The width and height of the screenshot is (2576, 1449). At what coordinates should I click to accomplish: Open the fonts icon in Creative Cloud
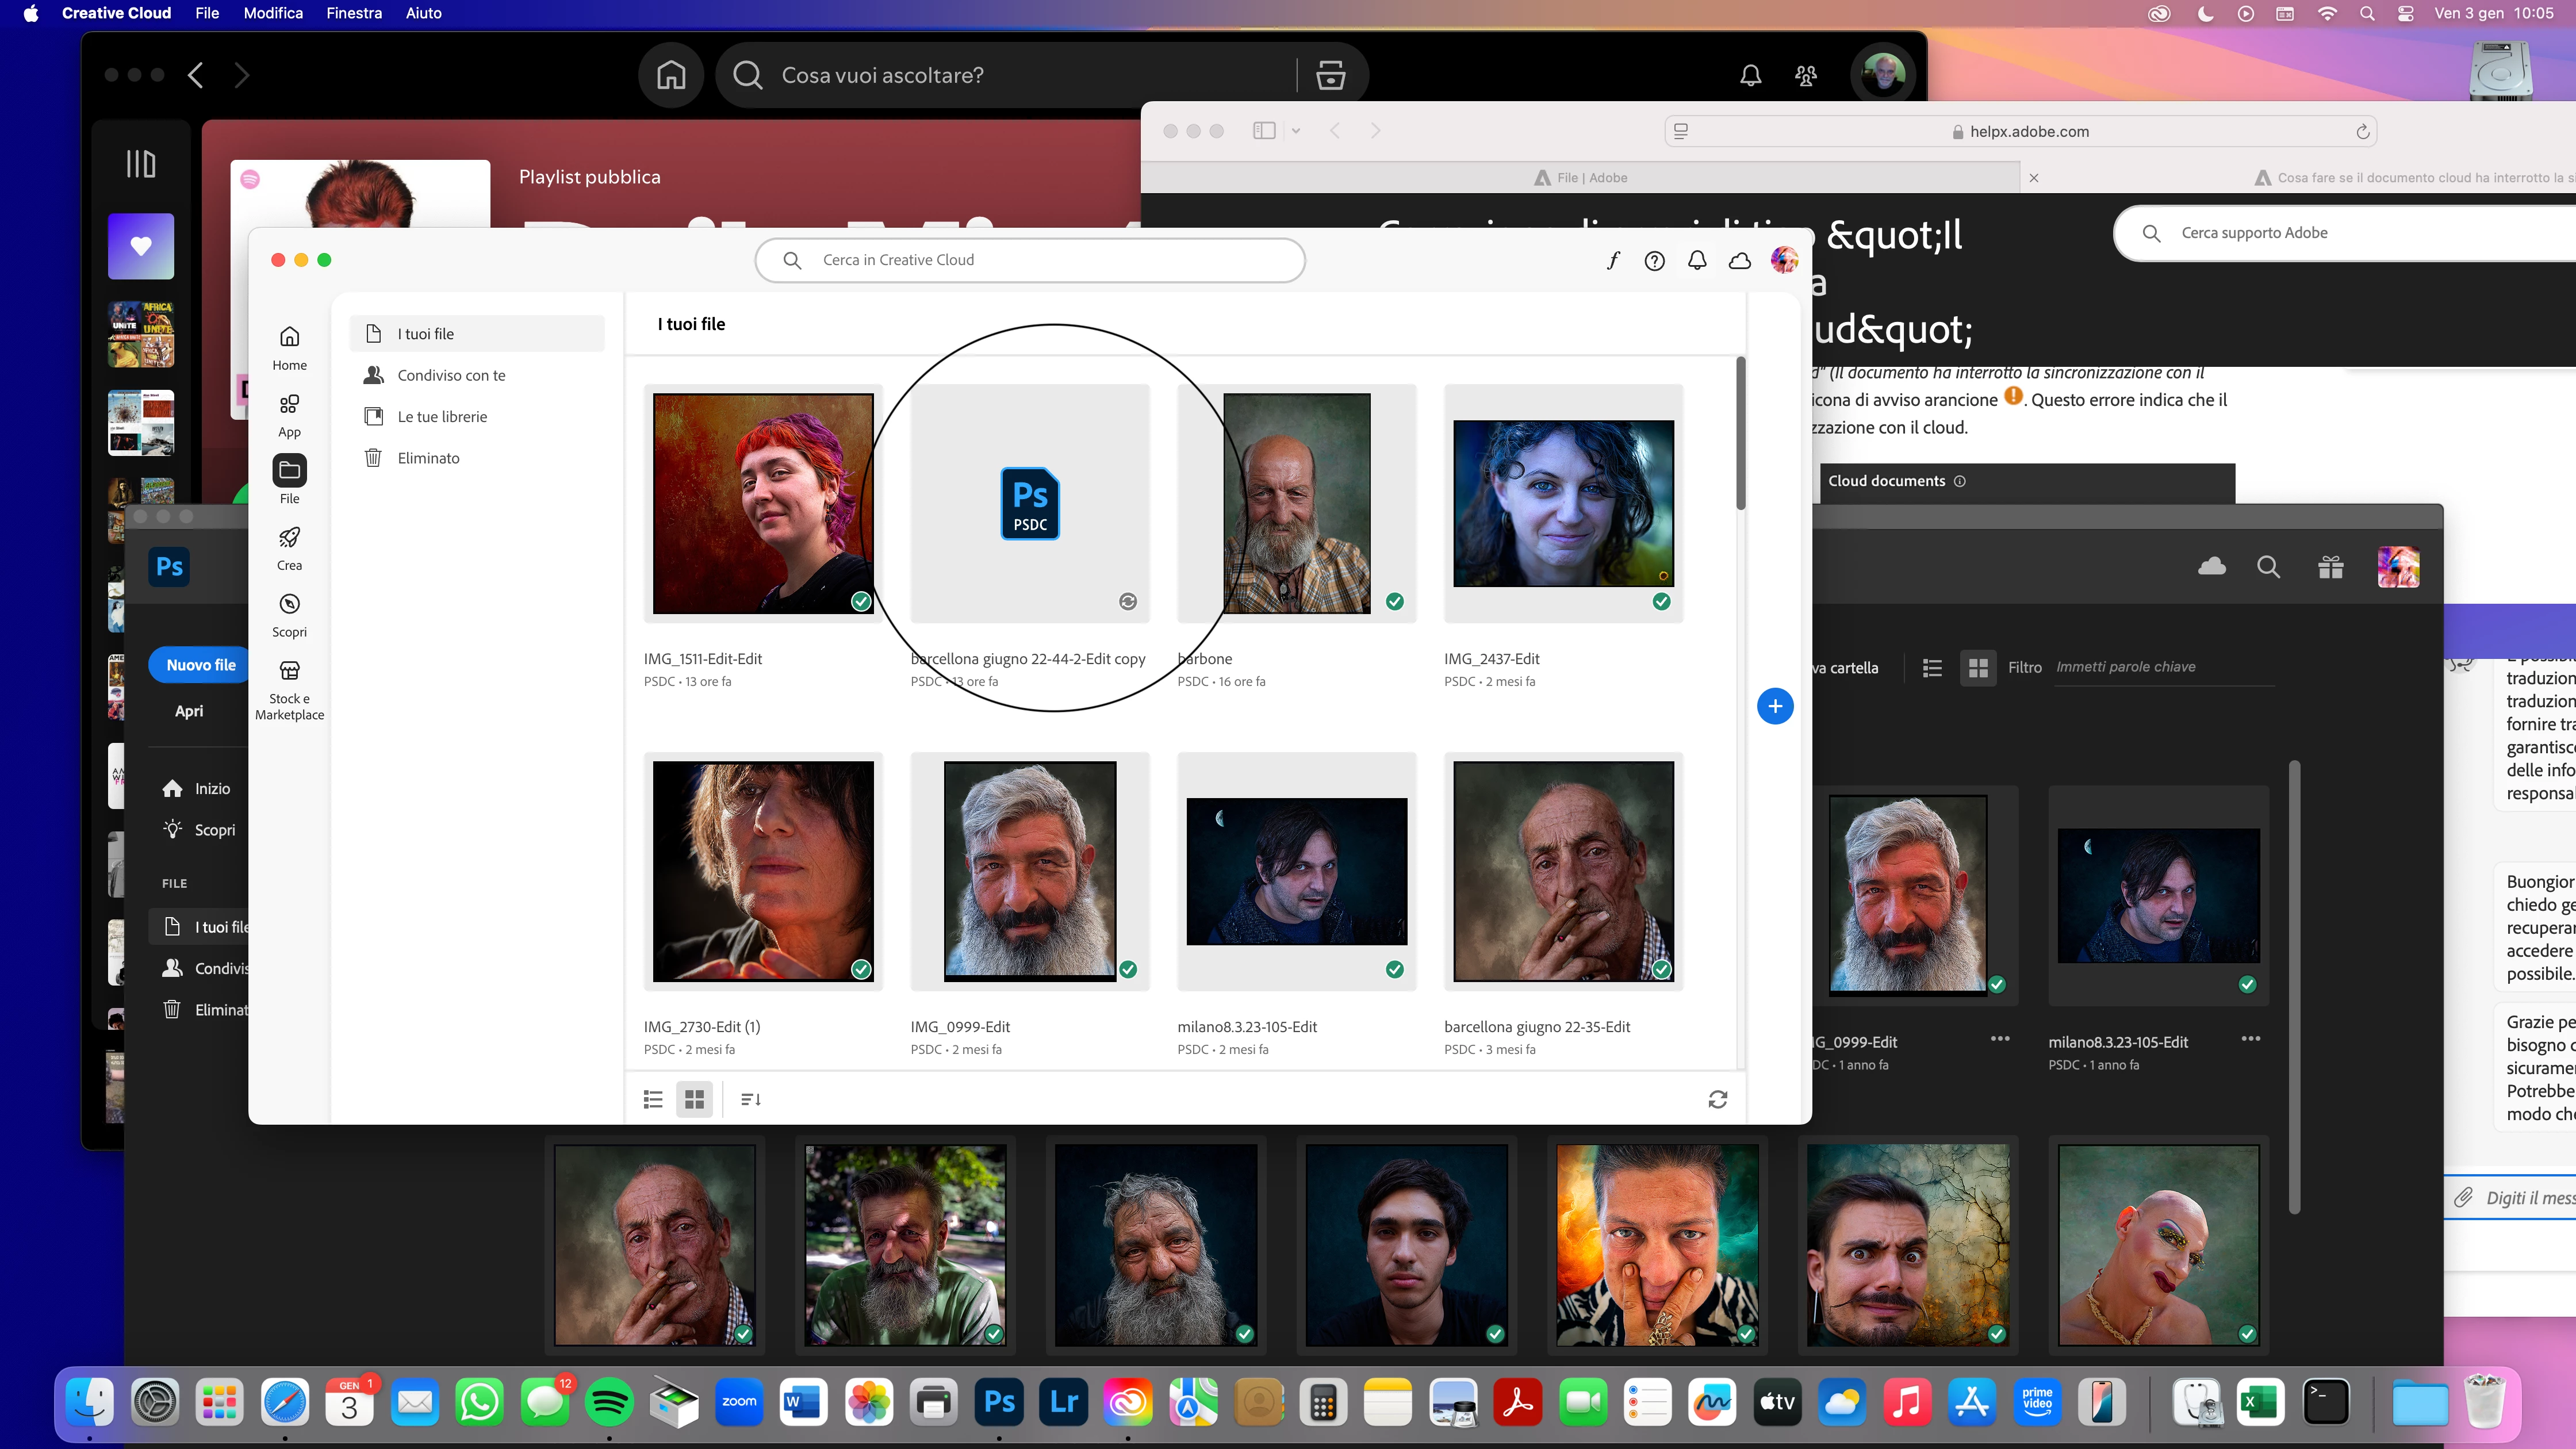1612,261
